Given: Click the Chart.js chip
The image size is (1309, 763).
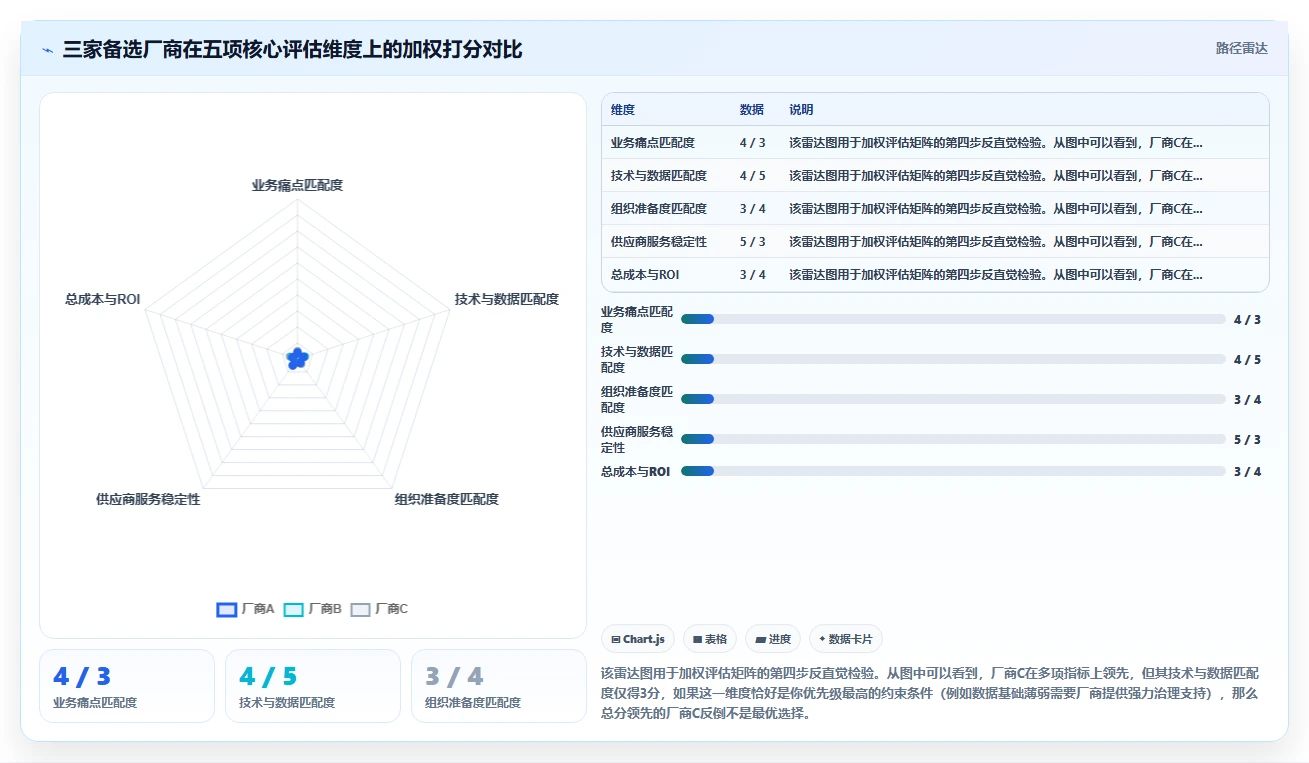Looking at the screenshot, I should click(x=638, y=639).
